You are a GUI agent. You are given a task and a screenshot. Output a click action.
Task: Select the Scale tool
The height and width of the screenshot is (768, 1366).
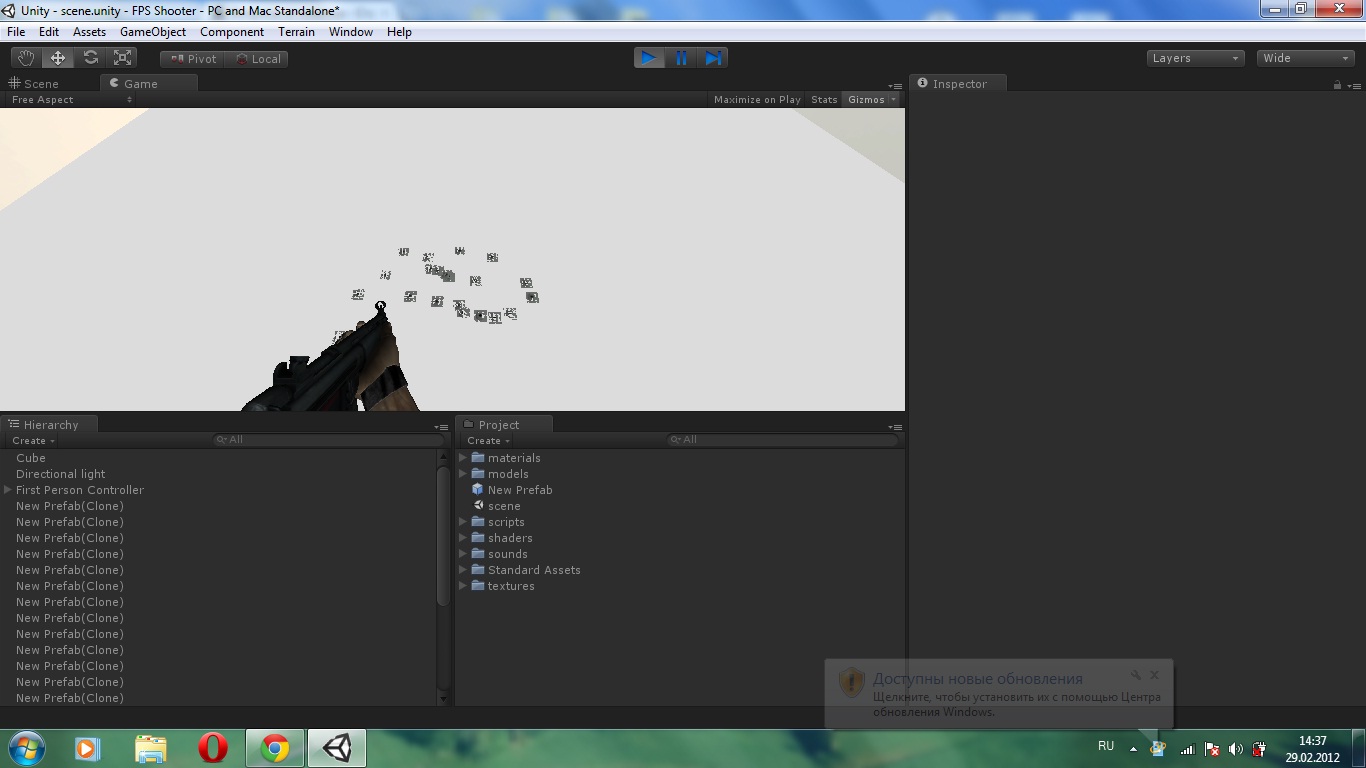click(123, 58)
